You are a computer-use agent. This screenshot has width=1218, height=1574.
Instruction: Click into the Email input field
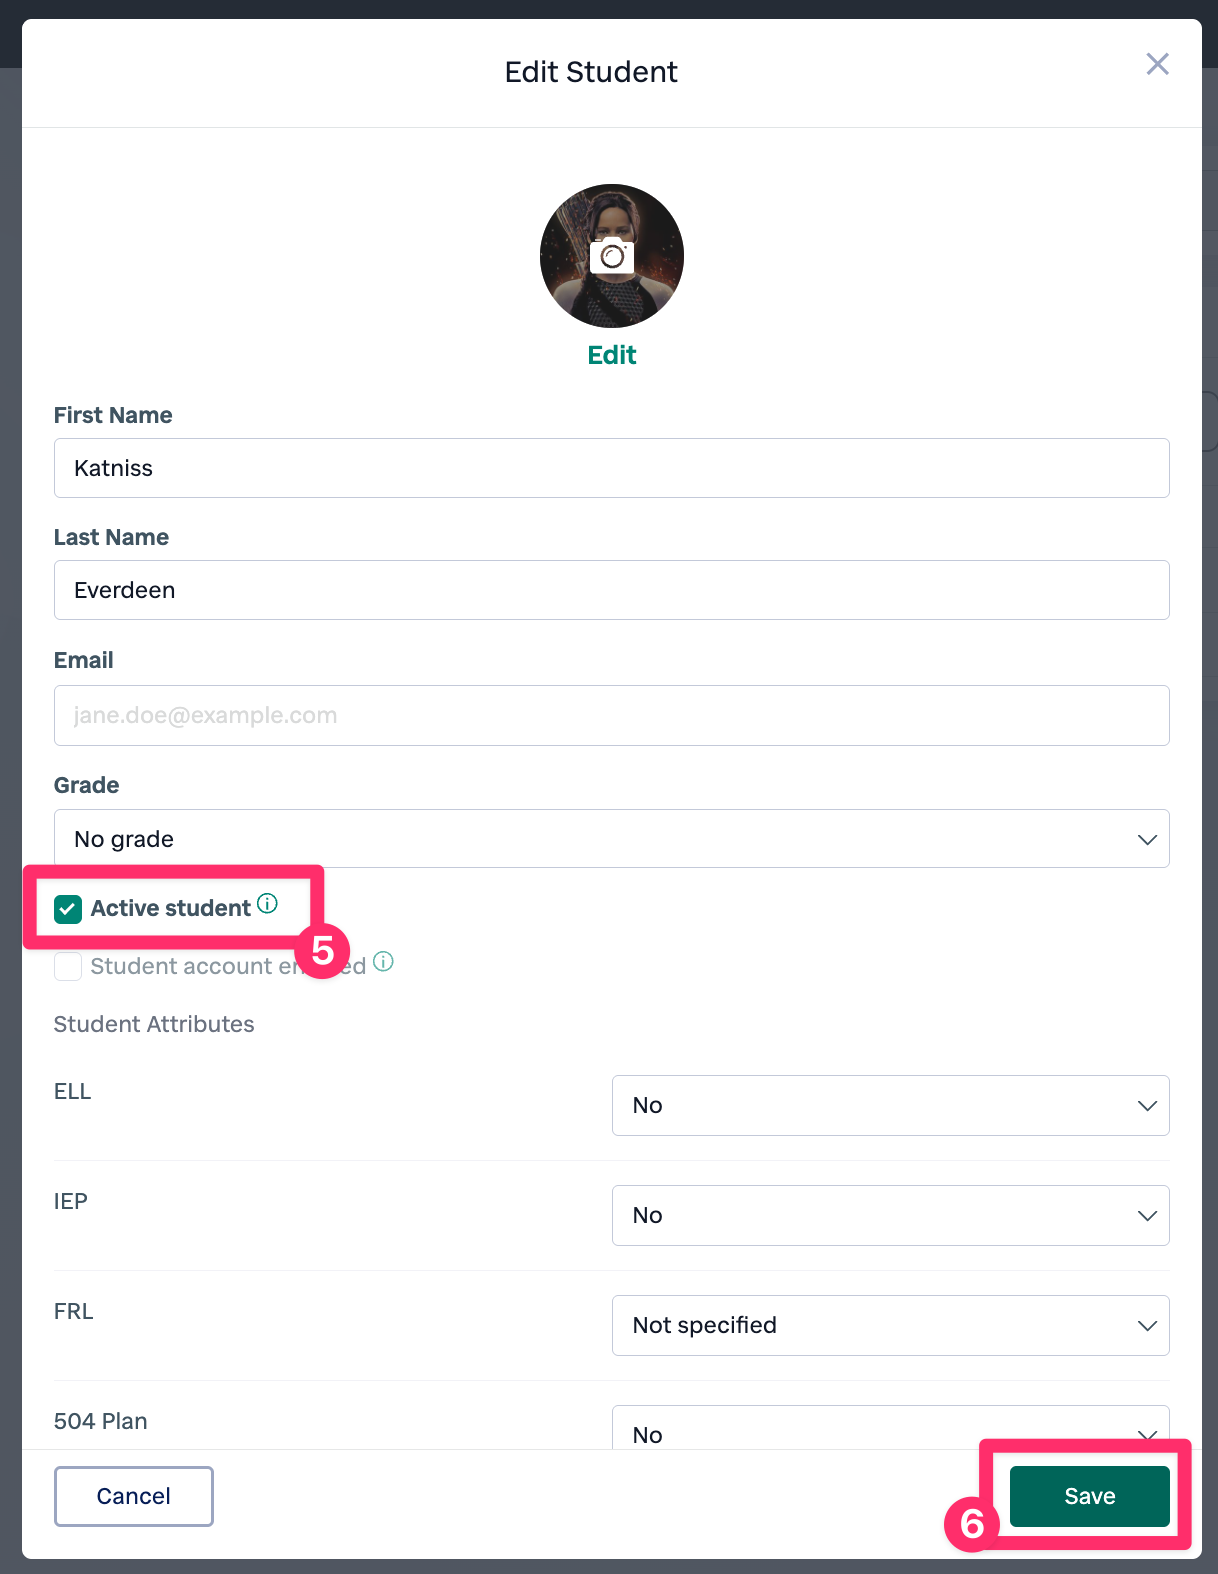point(610,716)
